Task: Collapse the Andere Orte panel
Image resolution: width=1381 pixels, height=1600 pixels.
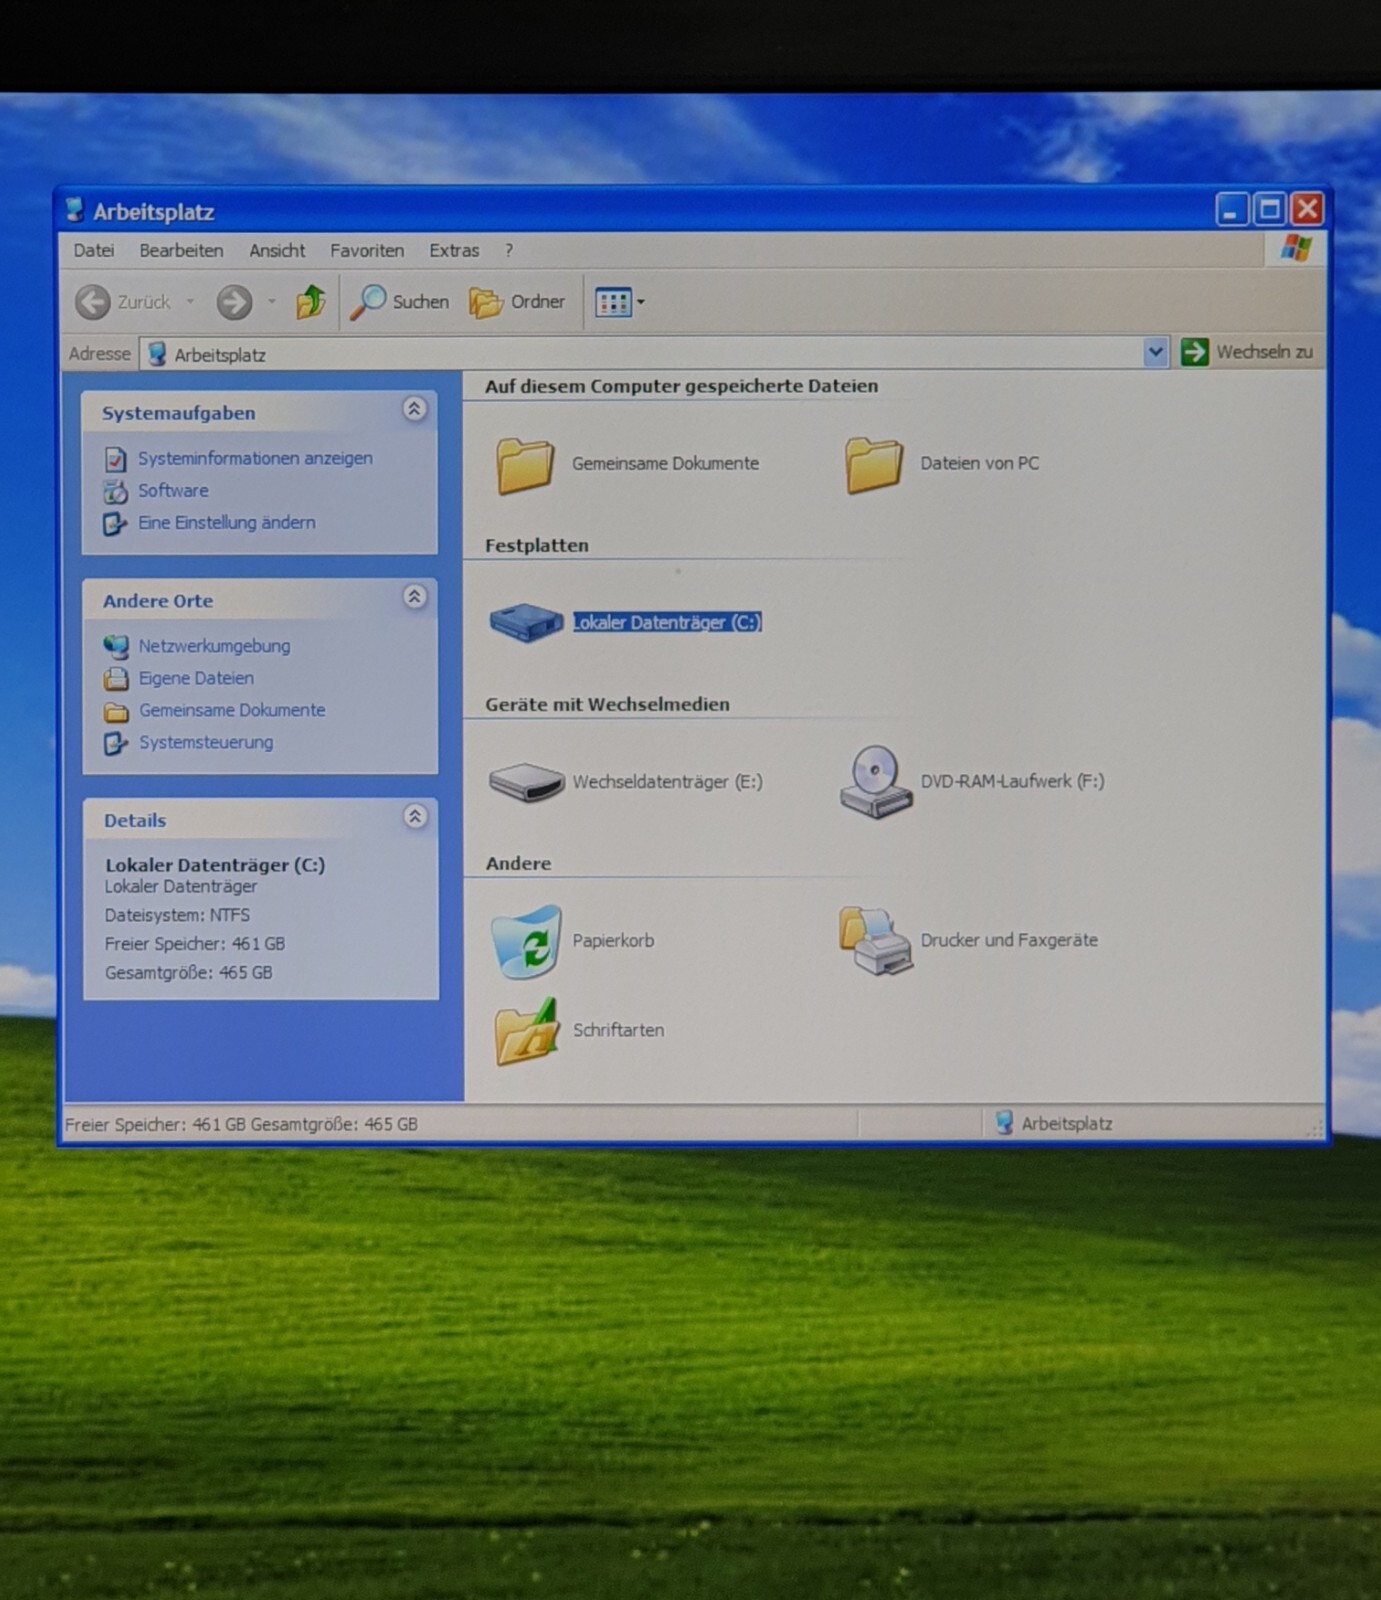Action: point(414,597)
